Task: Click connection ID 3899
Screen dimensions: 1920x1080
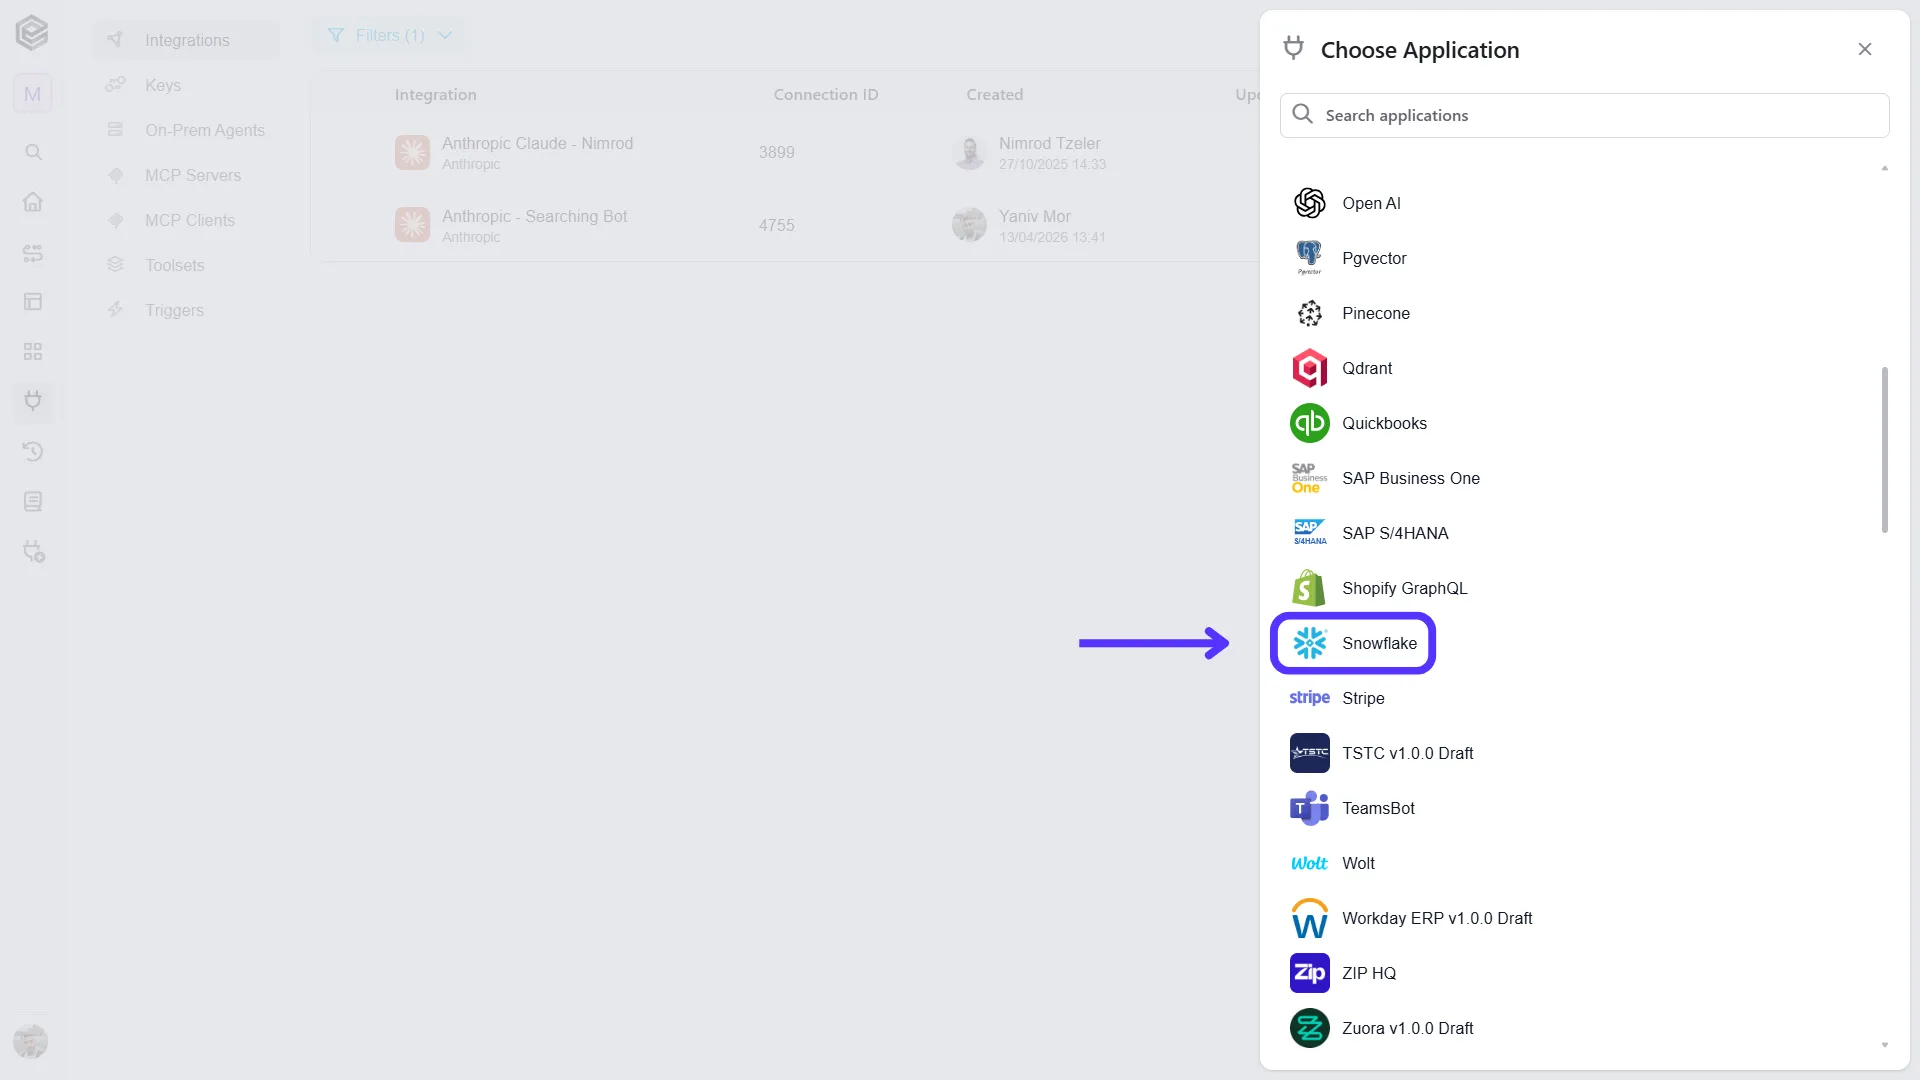Action: (x=776, y=152)
